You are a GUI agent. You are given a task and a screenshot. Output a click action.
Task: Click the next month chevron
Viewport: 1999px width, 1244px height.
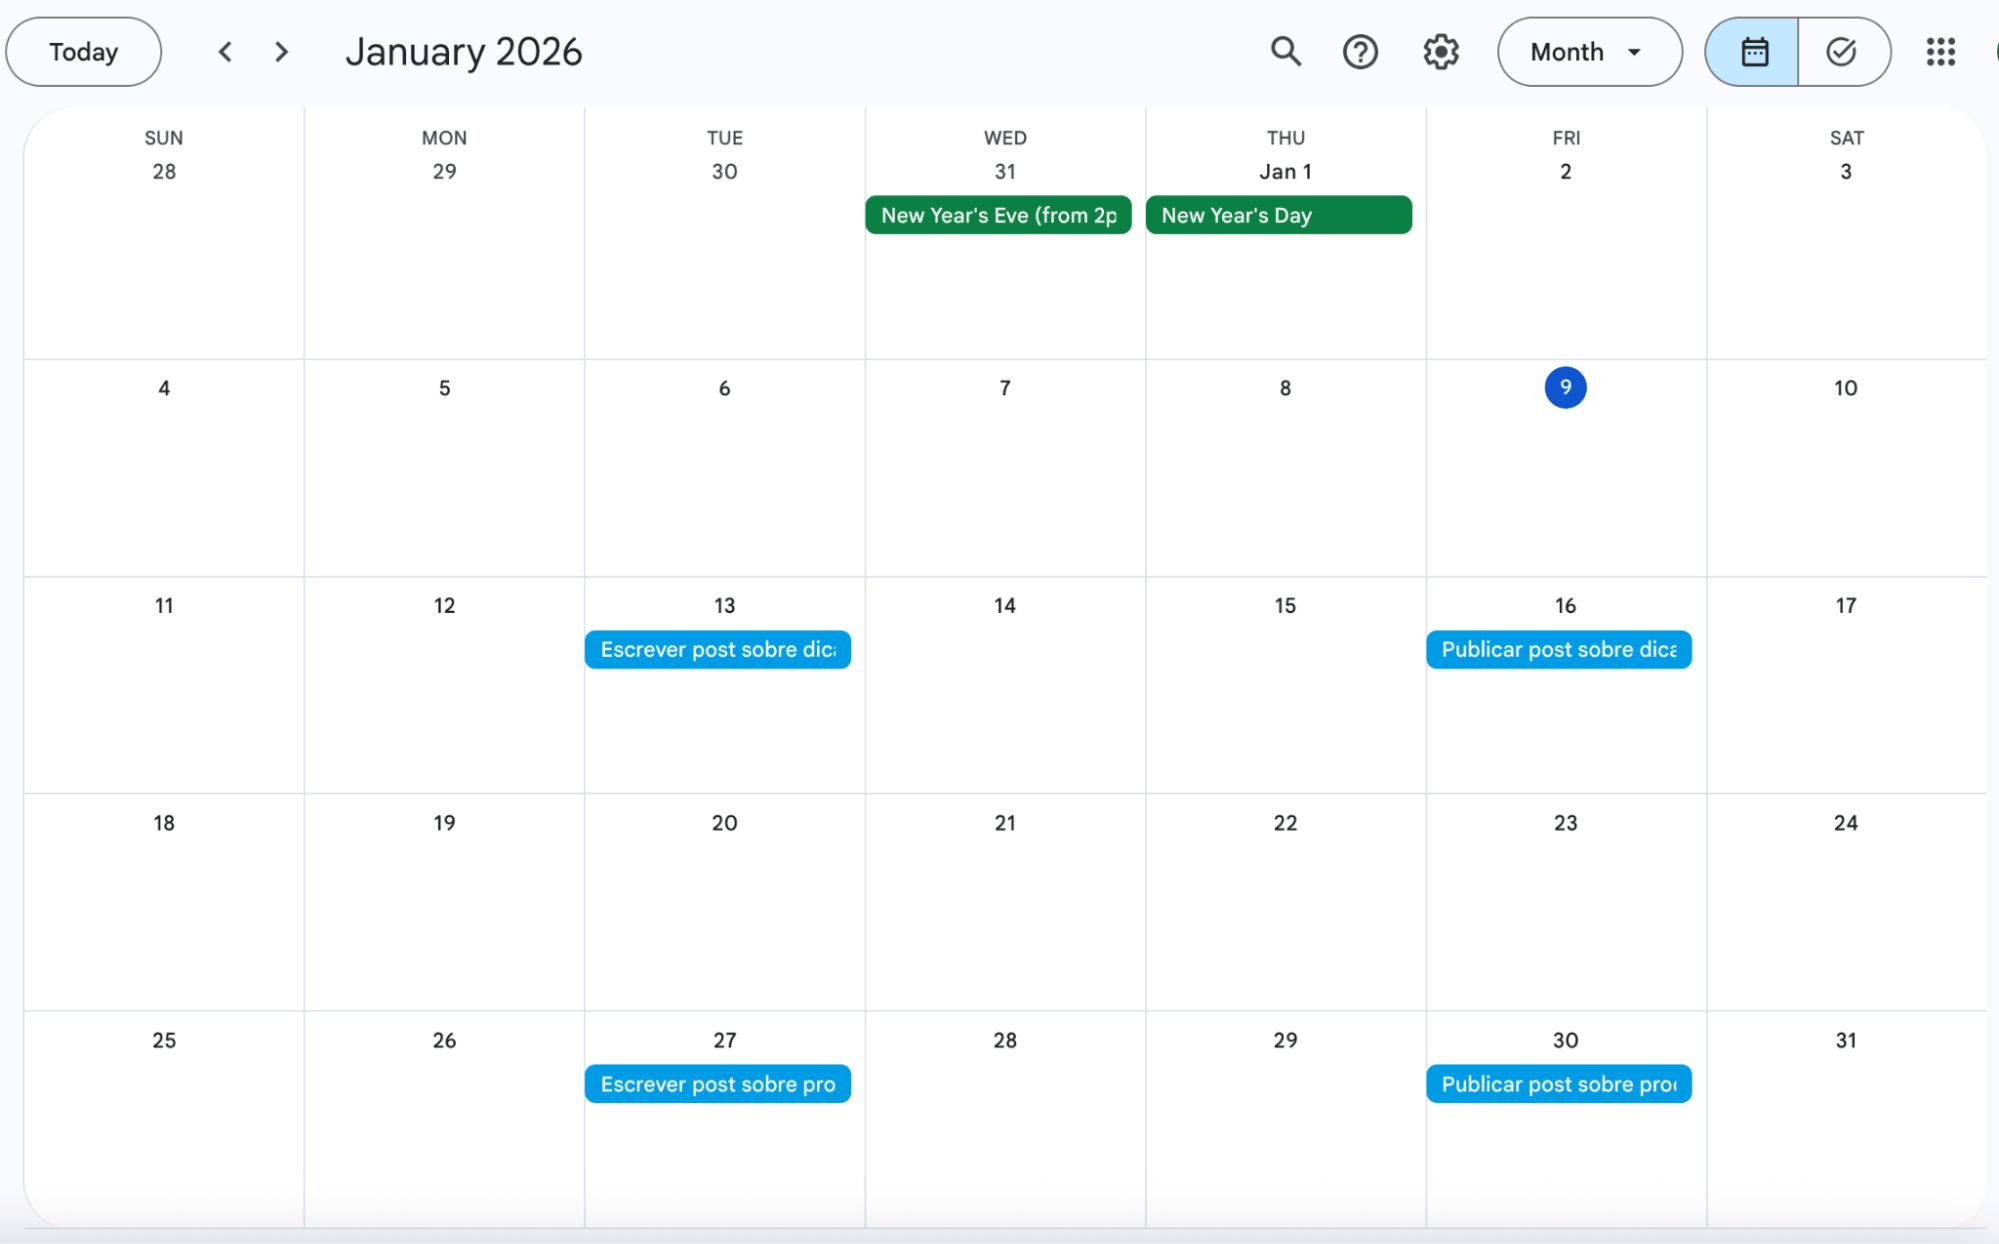[281, 52]
